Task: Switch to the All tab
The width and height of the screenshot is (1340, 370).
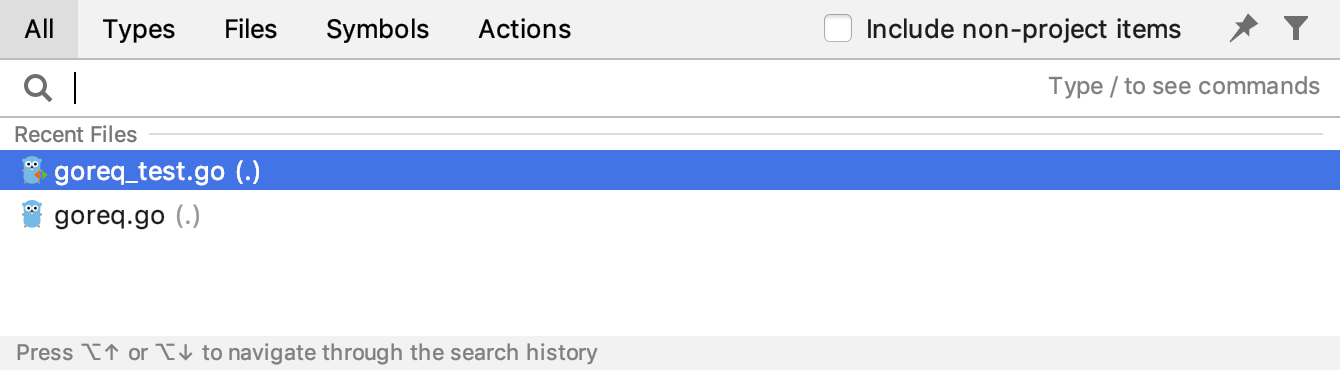Action: [39, 29]
